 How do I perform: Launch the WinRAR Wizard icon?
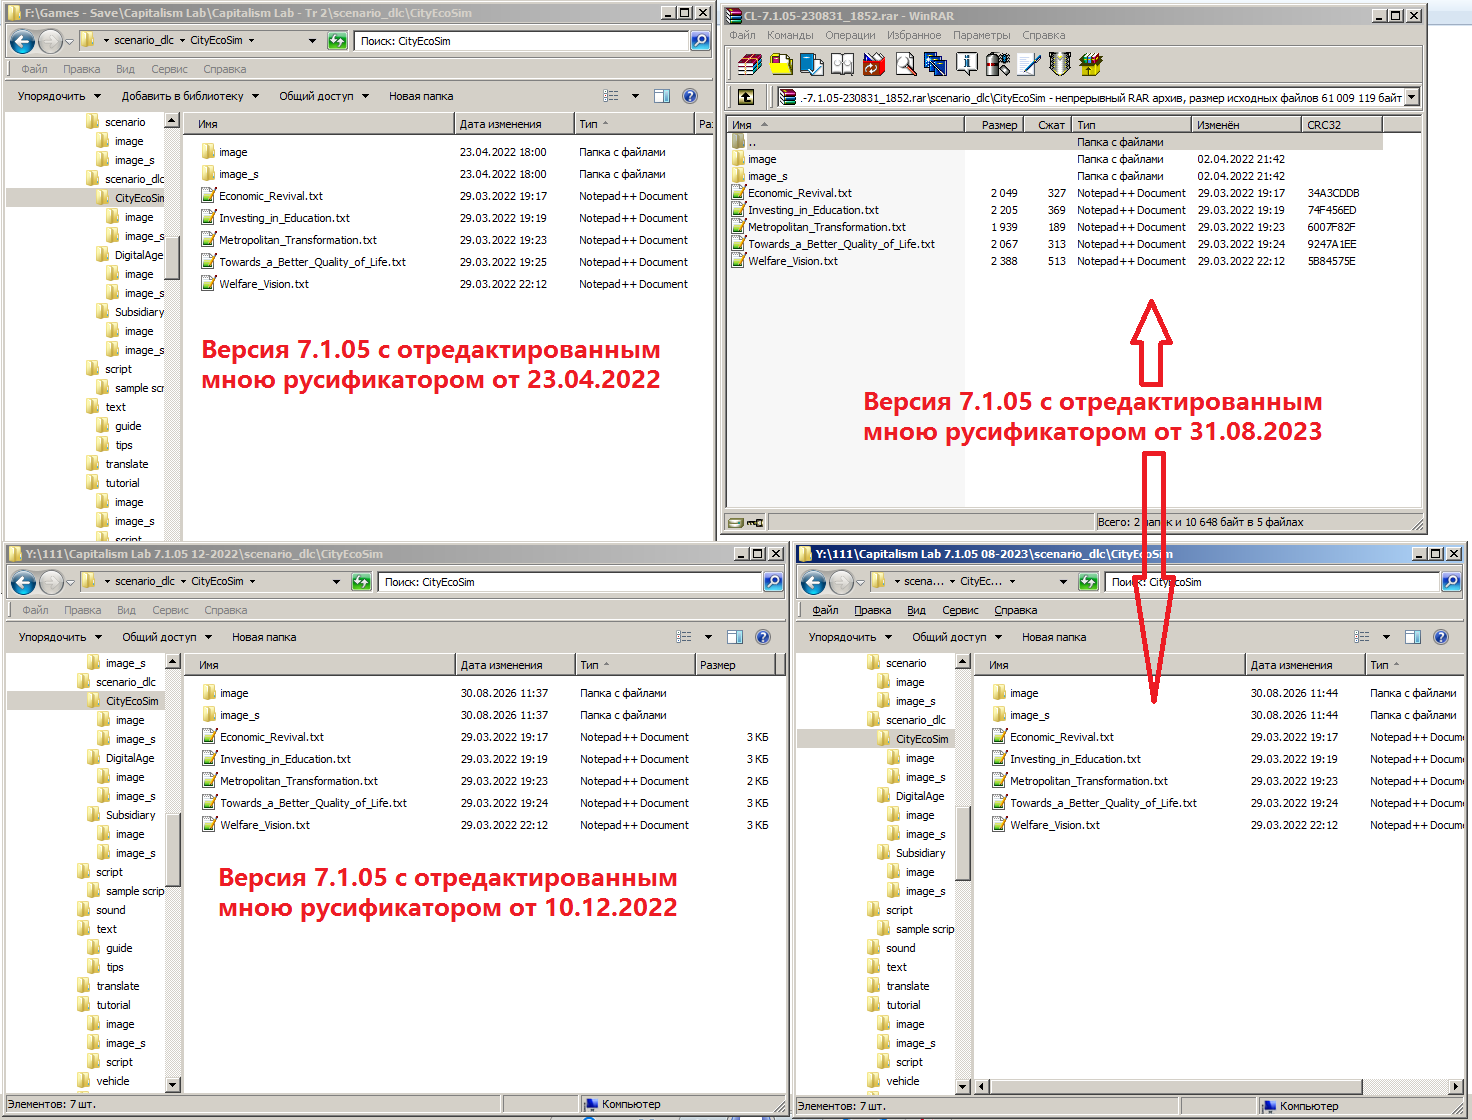(936, 65)
